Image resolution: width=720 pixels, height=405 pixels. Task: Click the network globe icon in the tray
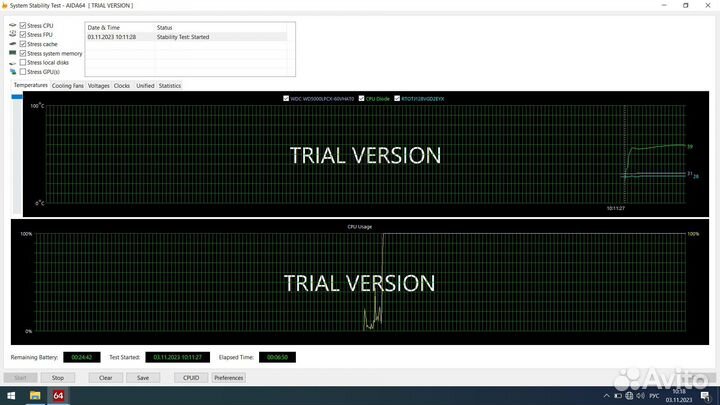click(629, 396)
